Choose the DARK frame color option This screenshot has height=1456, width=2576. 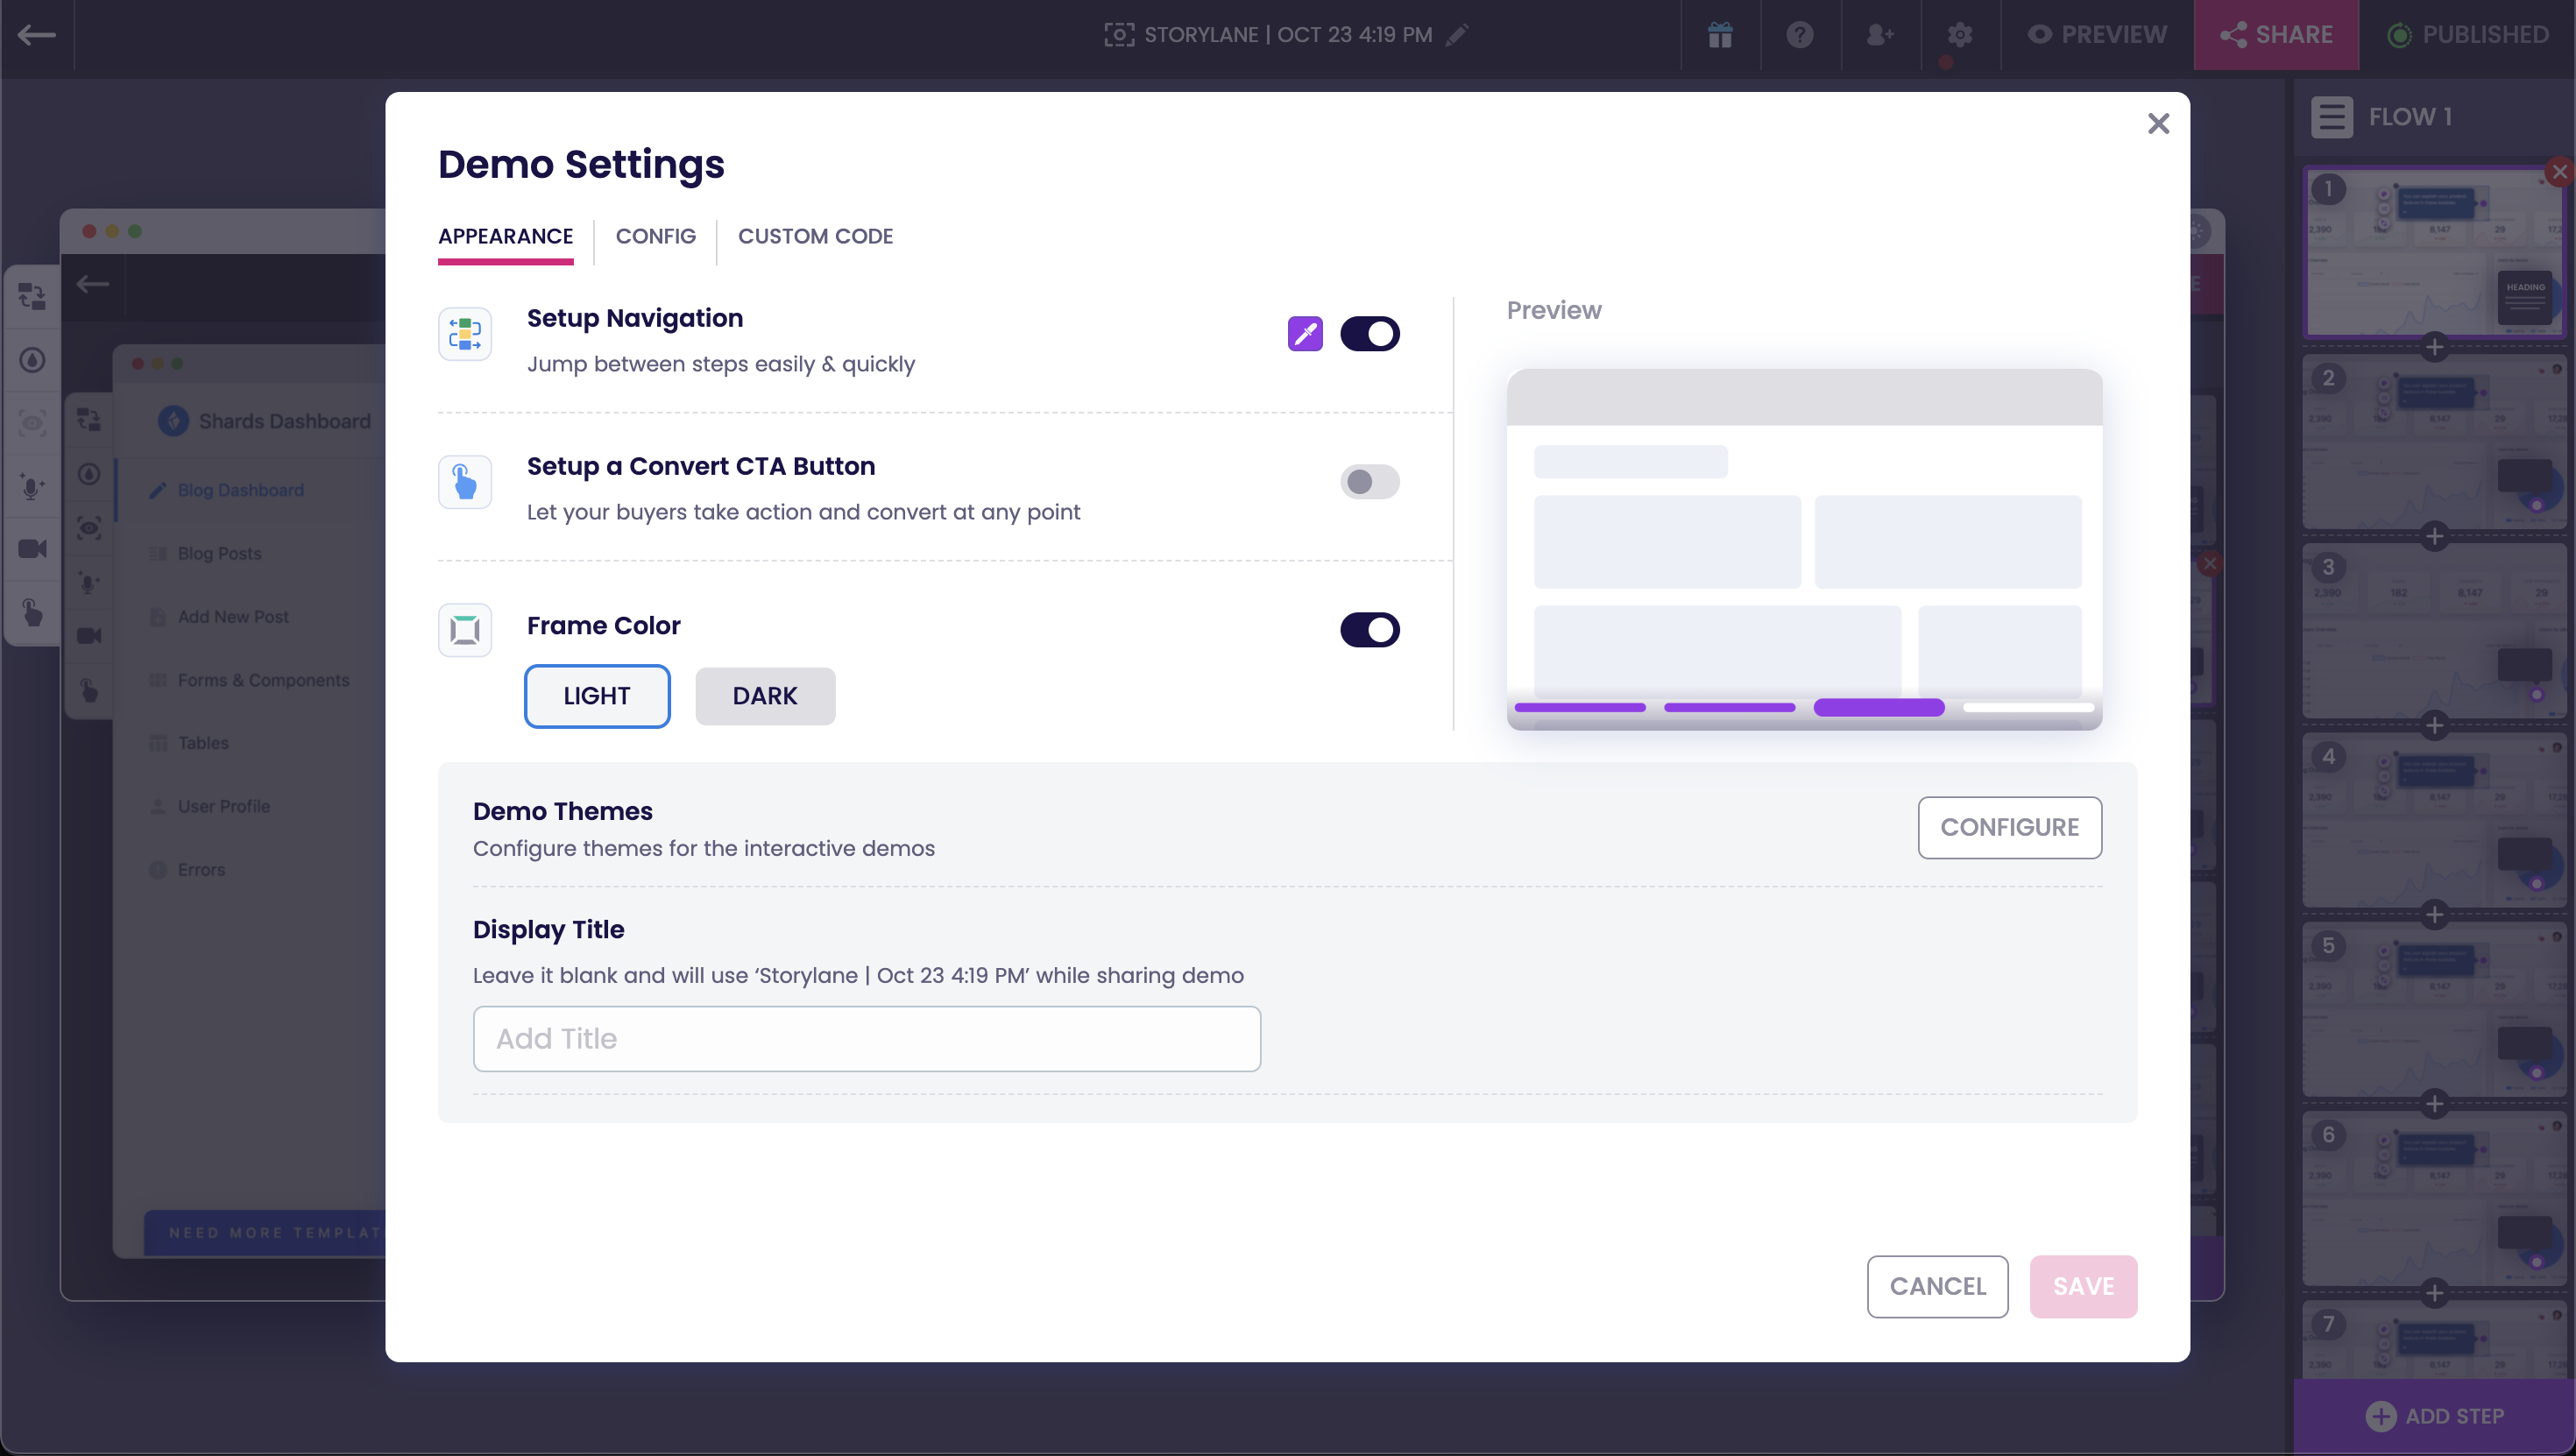pos(765,696)
